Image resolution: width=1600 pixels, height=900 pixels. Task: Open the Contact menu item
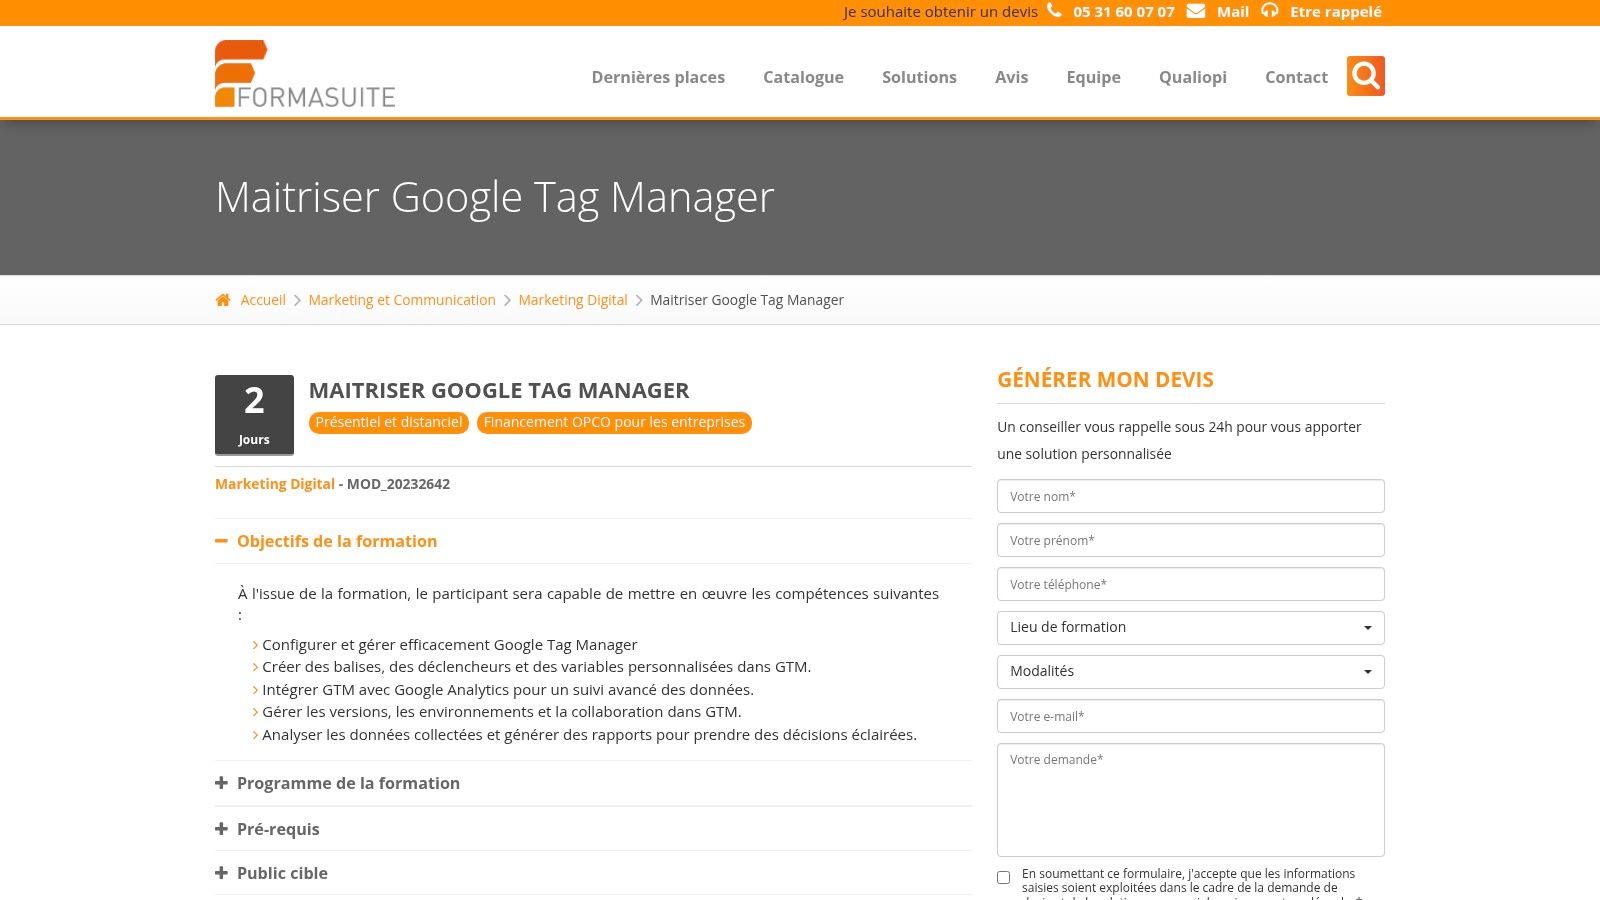pos(1296,77)
